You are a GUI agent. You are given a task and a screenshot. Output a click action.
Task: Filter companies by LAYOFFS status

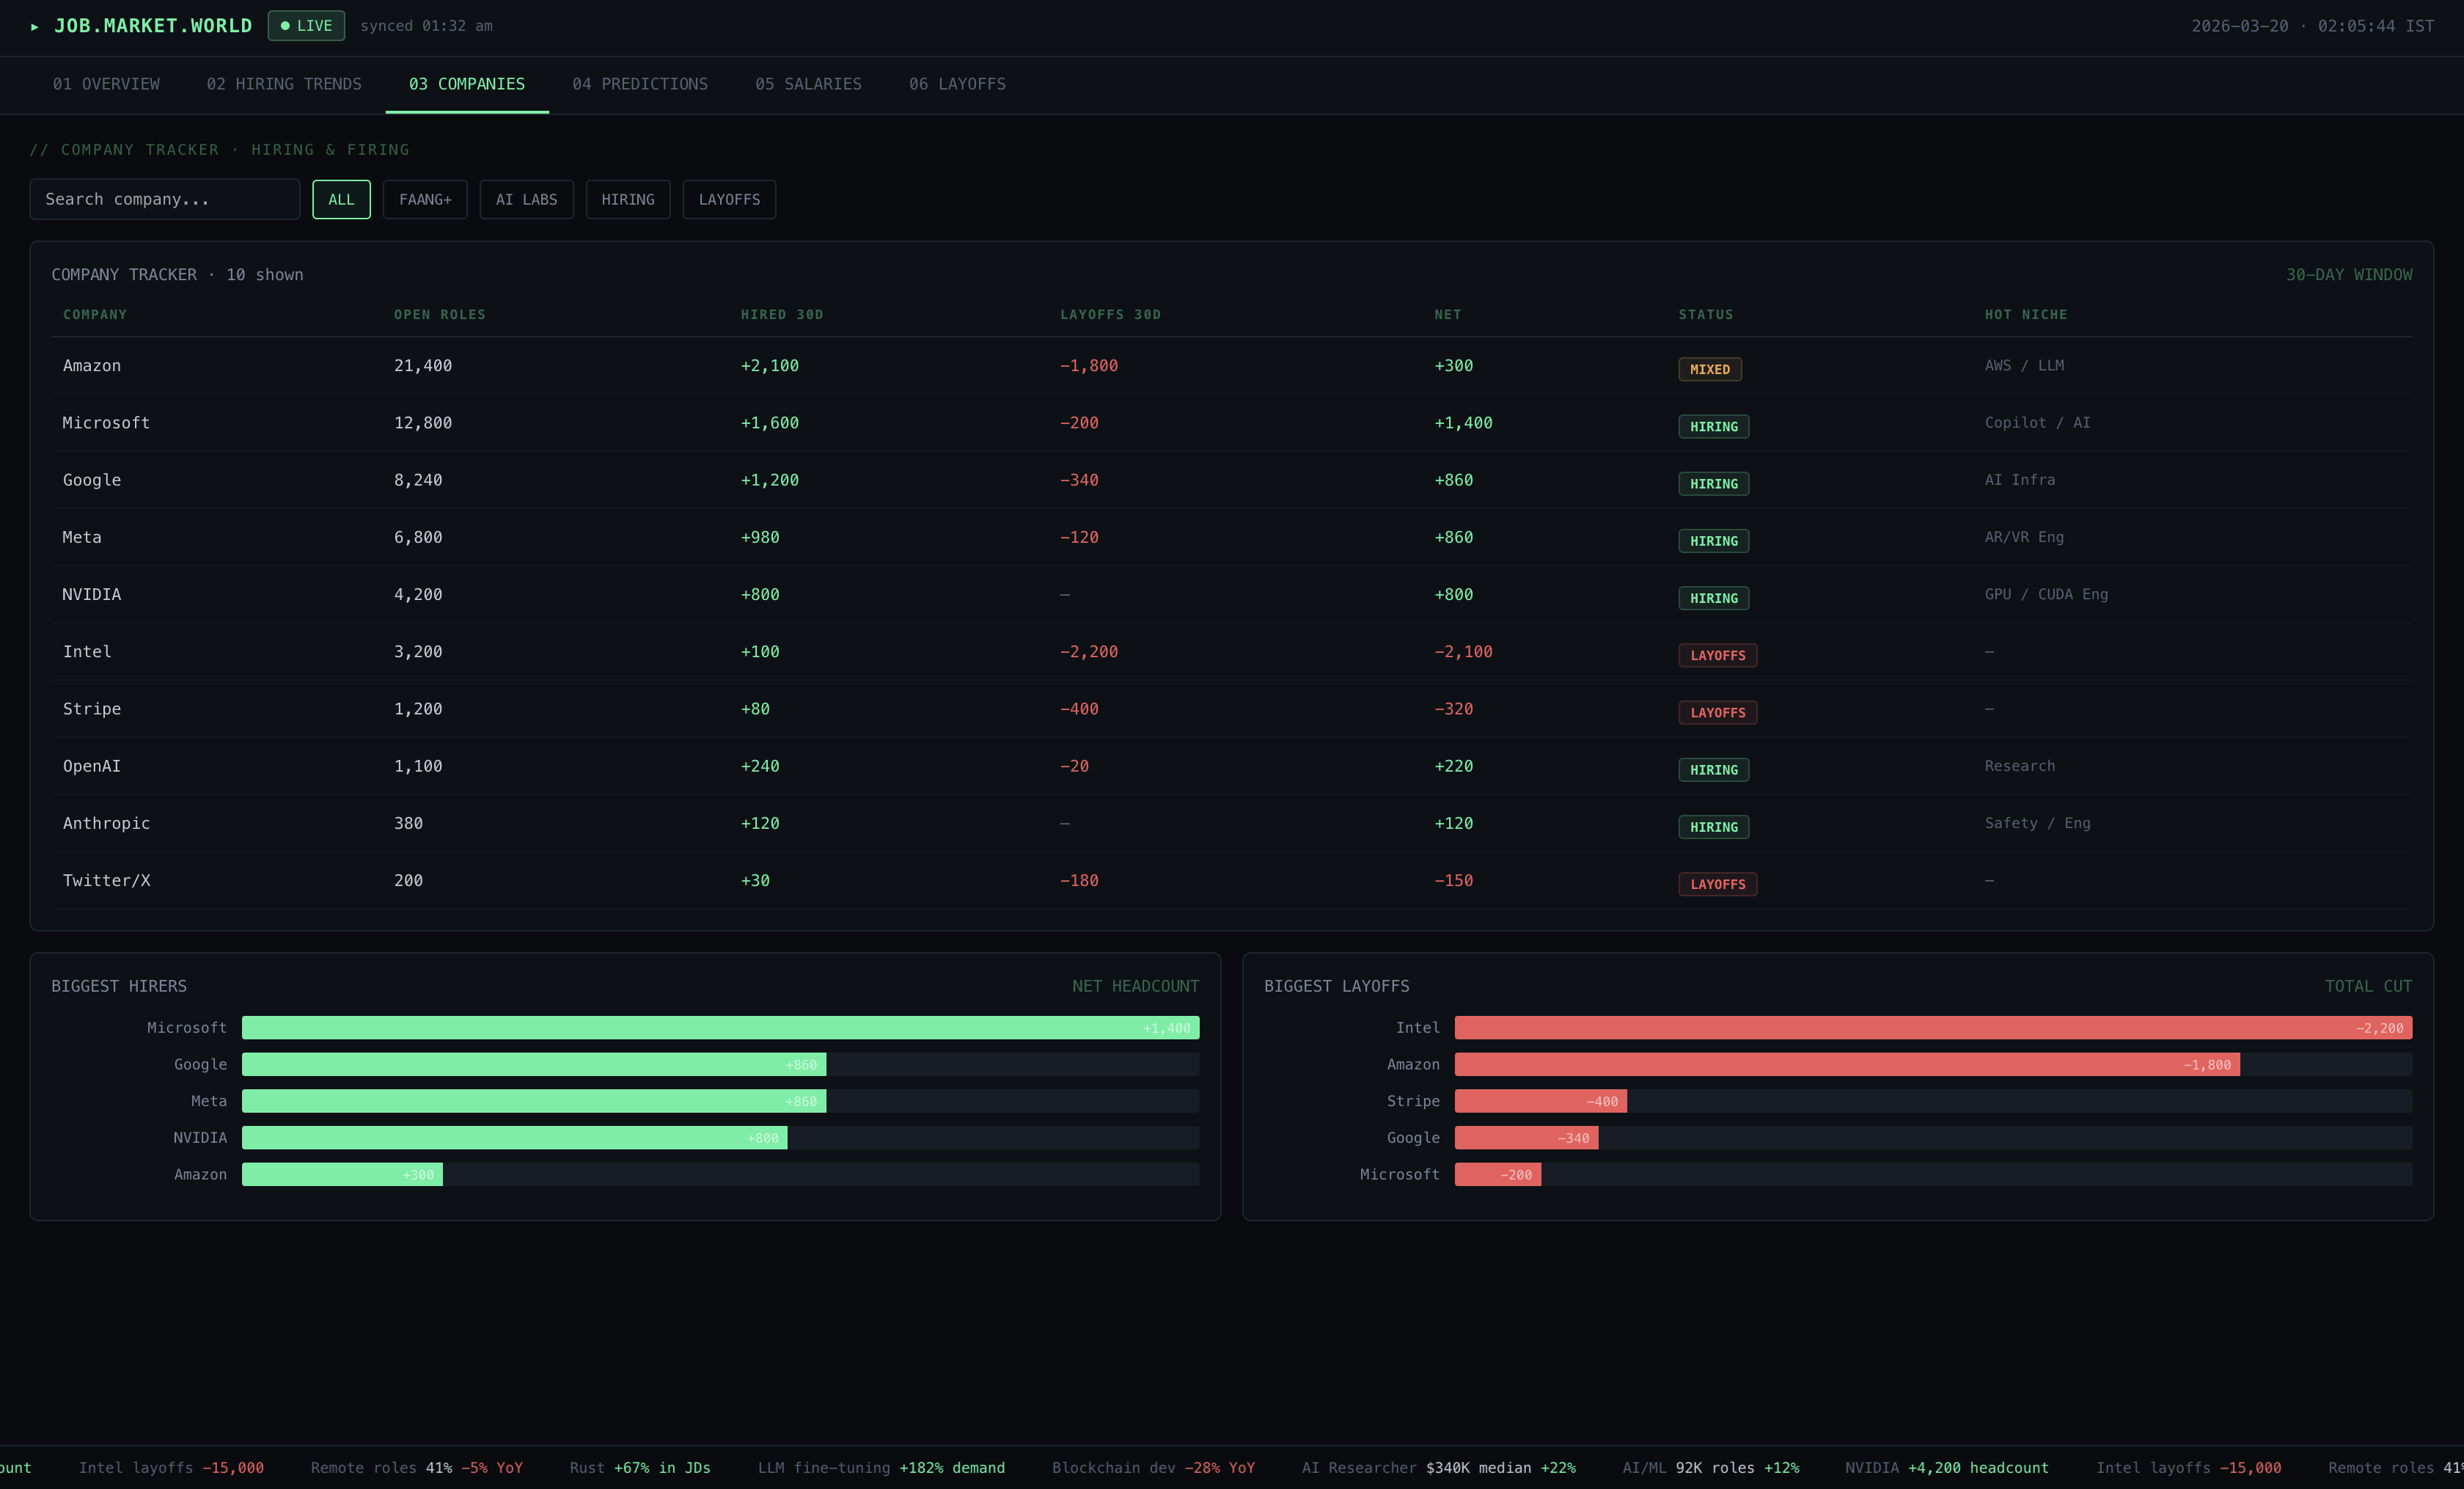click(x=729, y=199)
